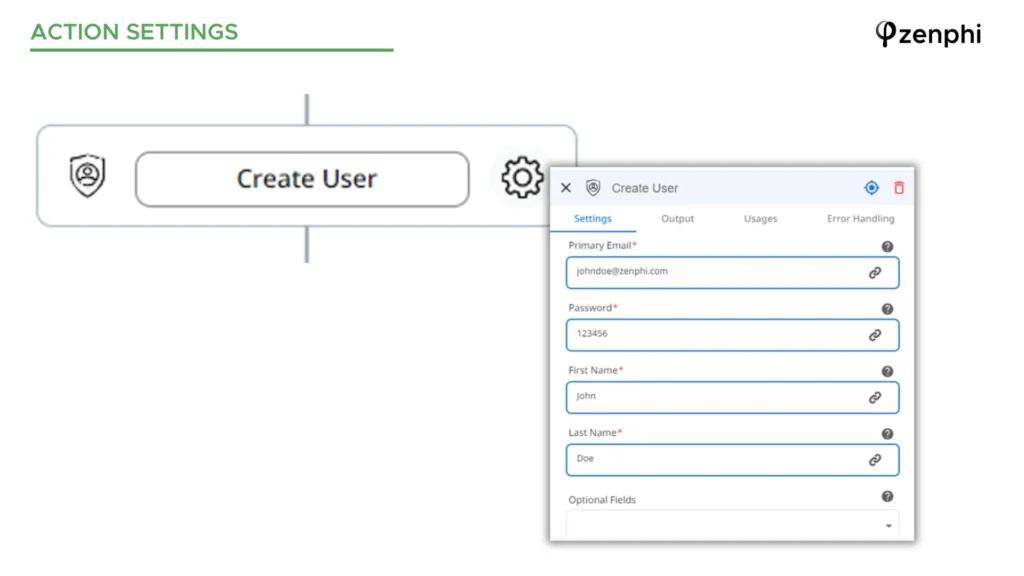Click the blue locate target icon
This screenshot has width=1024, height=576.
[871, 188]
